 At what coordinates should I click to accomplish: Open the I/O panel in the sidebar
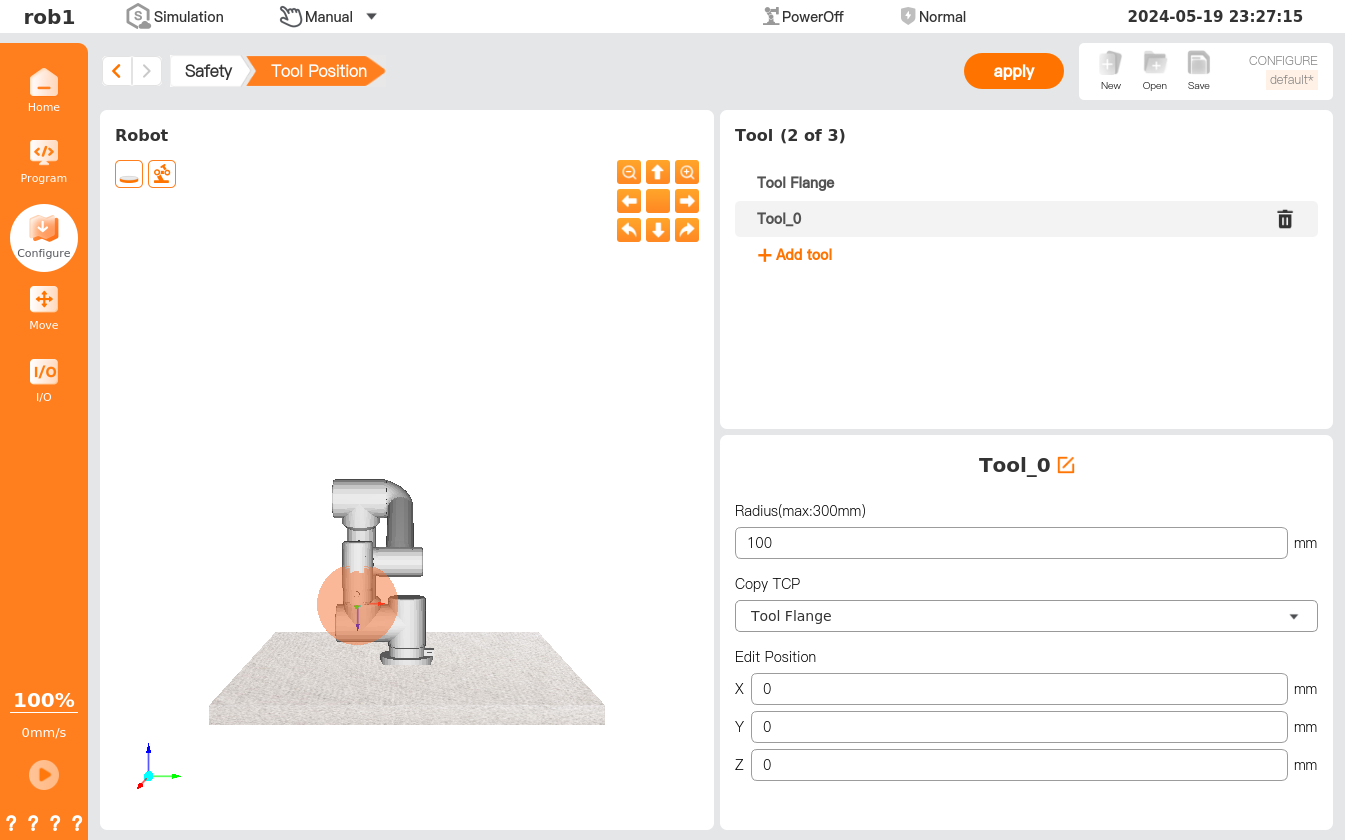[x=44, y=381]
